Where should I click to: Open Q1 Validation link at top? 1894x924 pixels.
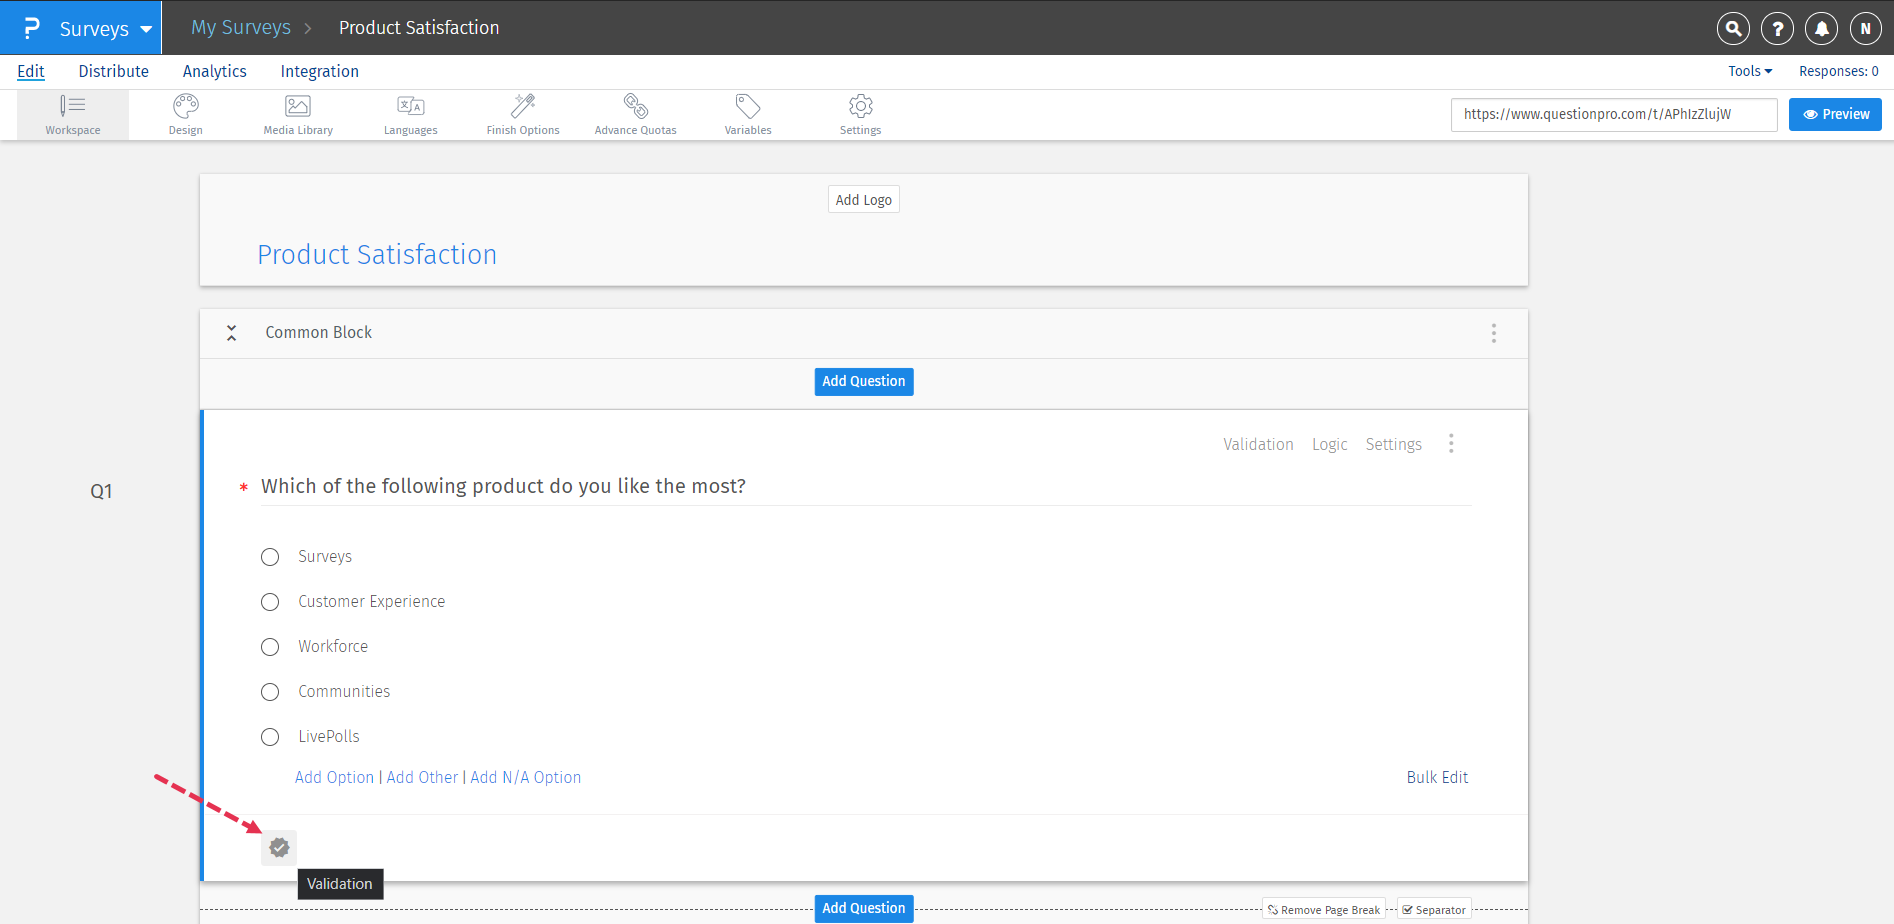tap(1258, 444)
